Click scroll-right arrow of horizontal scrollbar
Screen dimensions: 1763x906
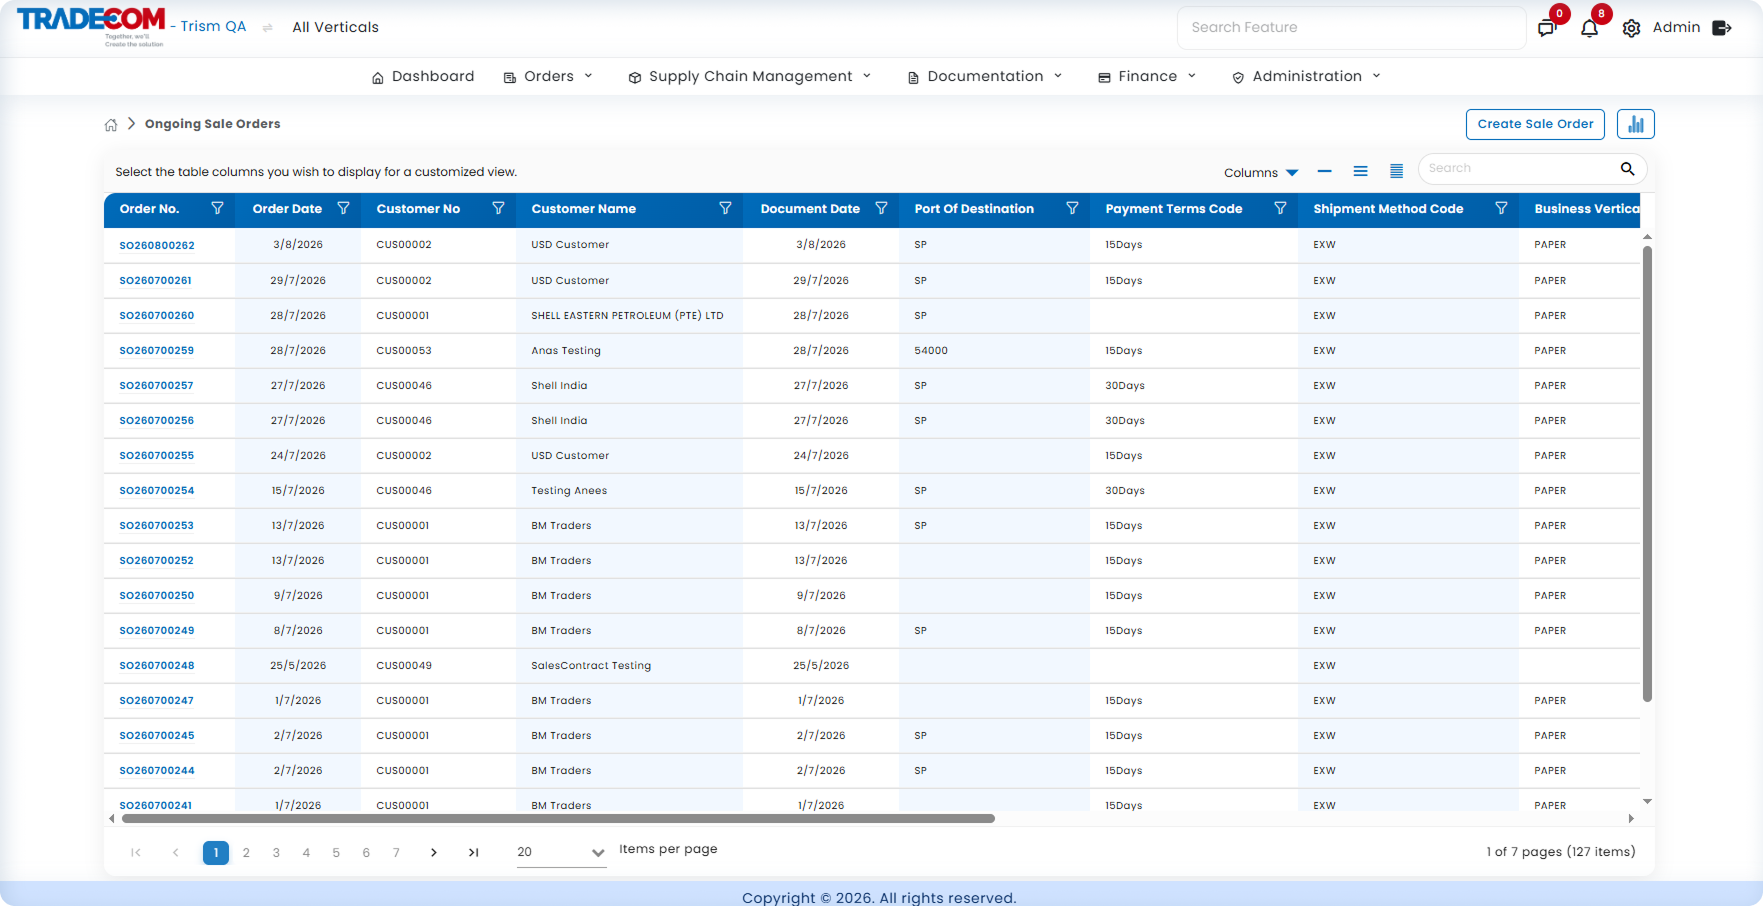tap(1631, 818)
